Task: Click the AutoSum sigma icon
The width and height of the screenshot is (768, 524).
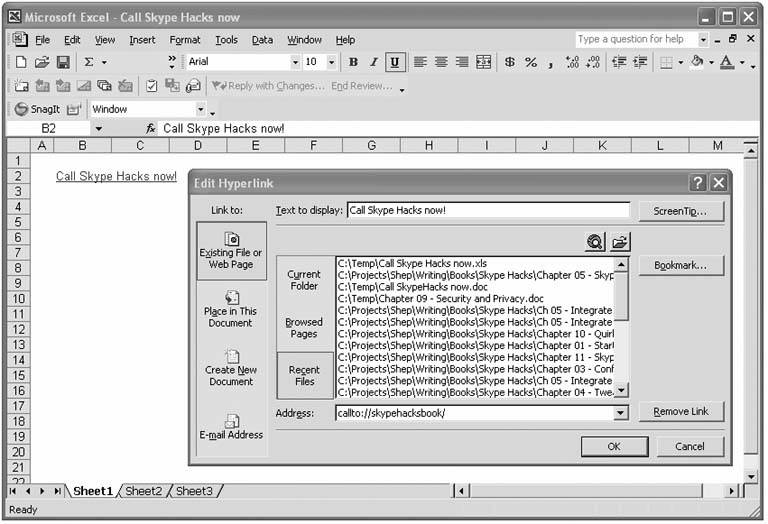Action: click(88, 62)
